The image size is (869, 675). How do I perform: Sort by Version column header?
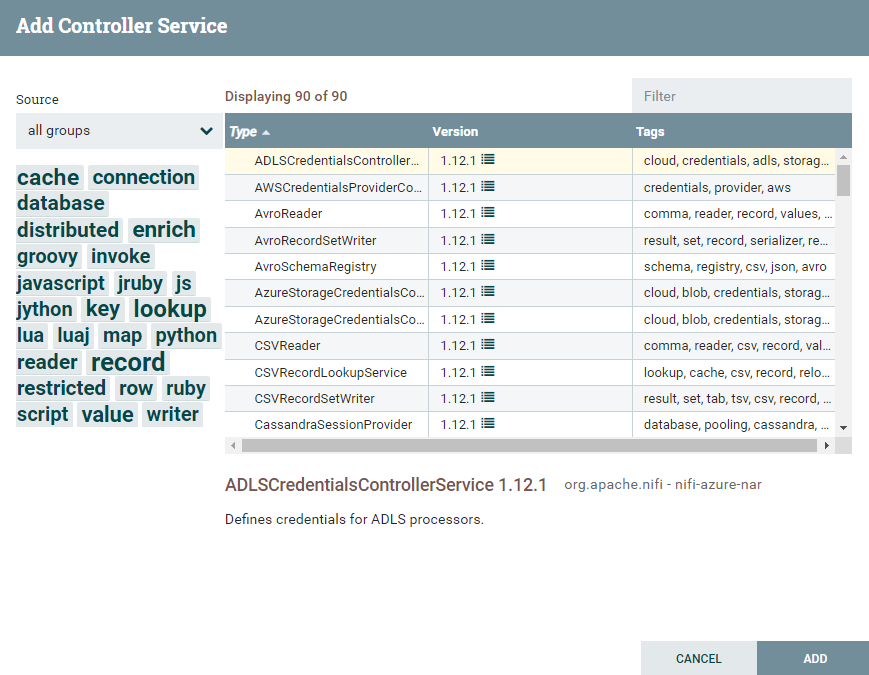click(x=455, y=131)
